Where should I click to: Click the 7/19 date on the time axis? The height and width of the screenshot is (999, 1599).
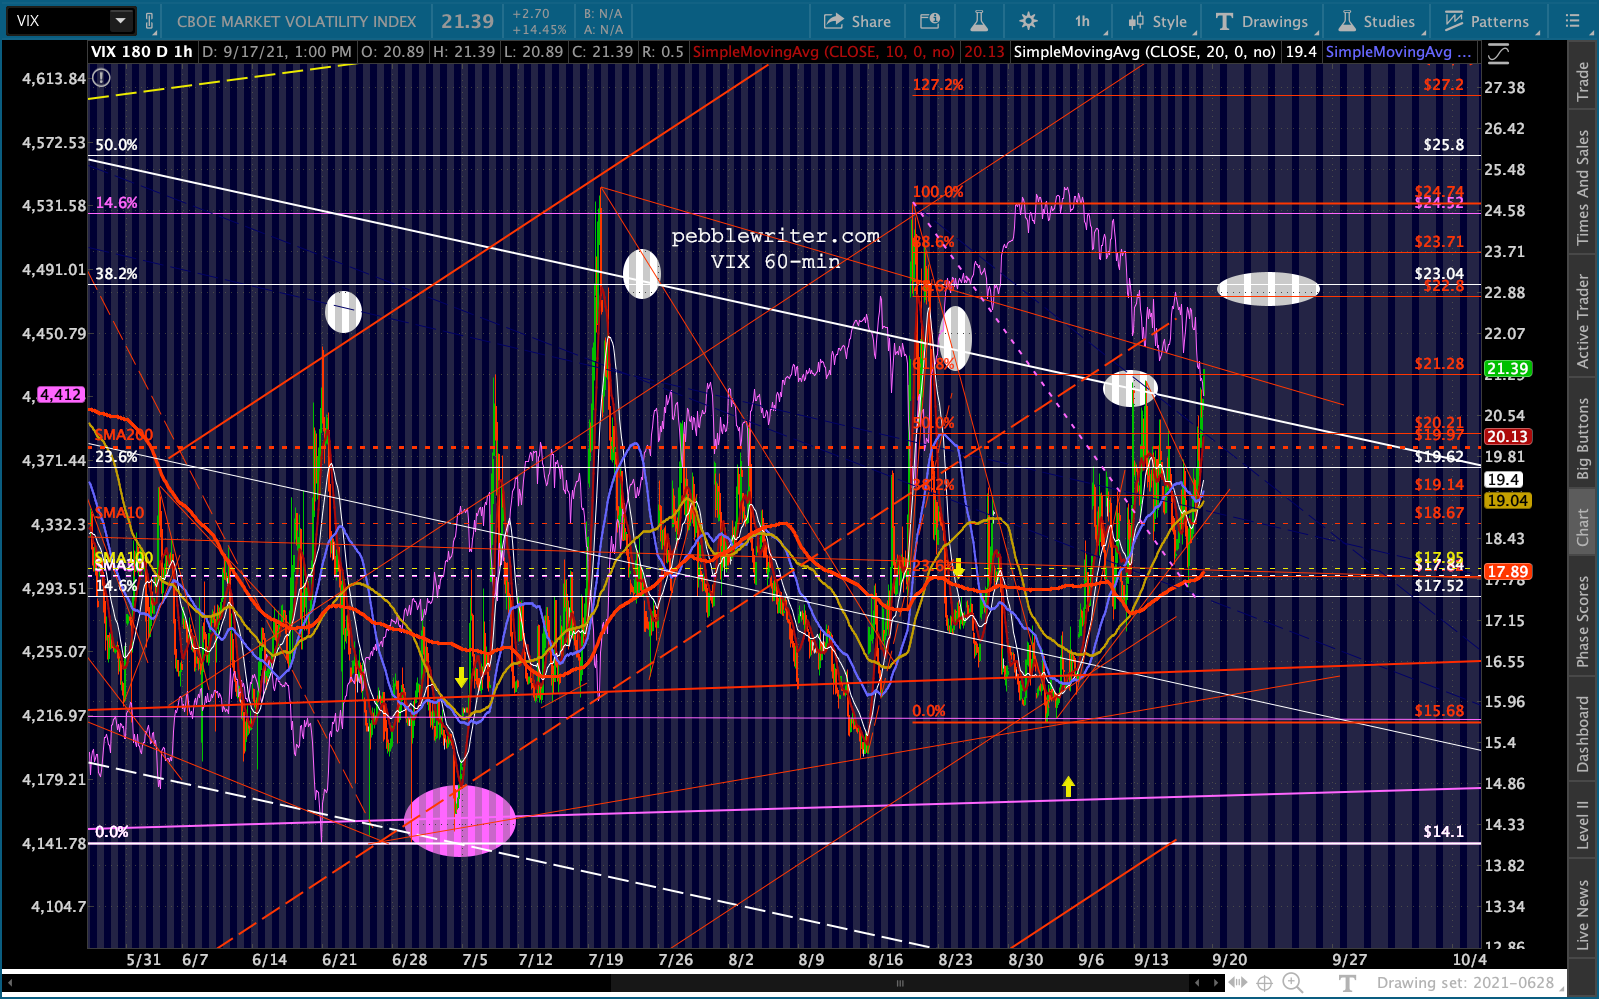click(x=605, y=960)
